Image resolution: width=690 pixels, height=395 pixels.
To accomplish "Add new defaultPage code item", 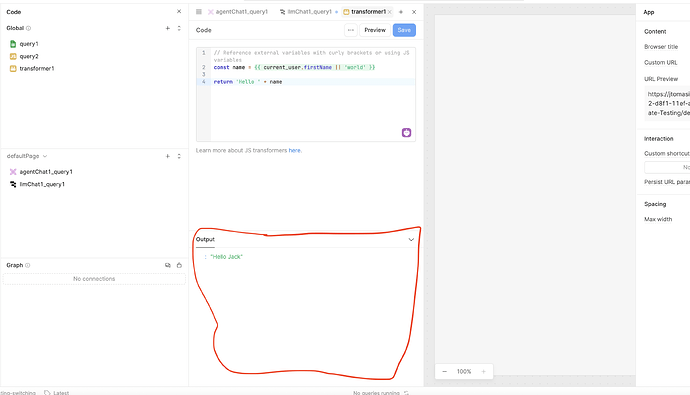I will click(168, 156).
